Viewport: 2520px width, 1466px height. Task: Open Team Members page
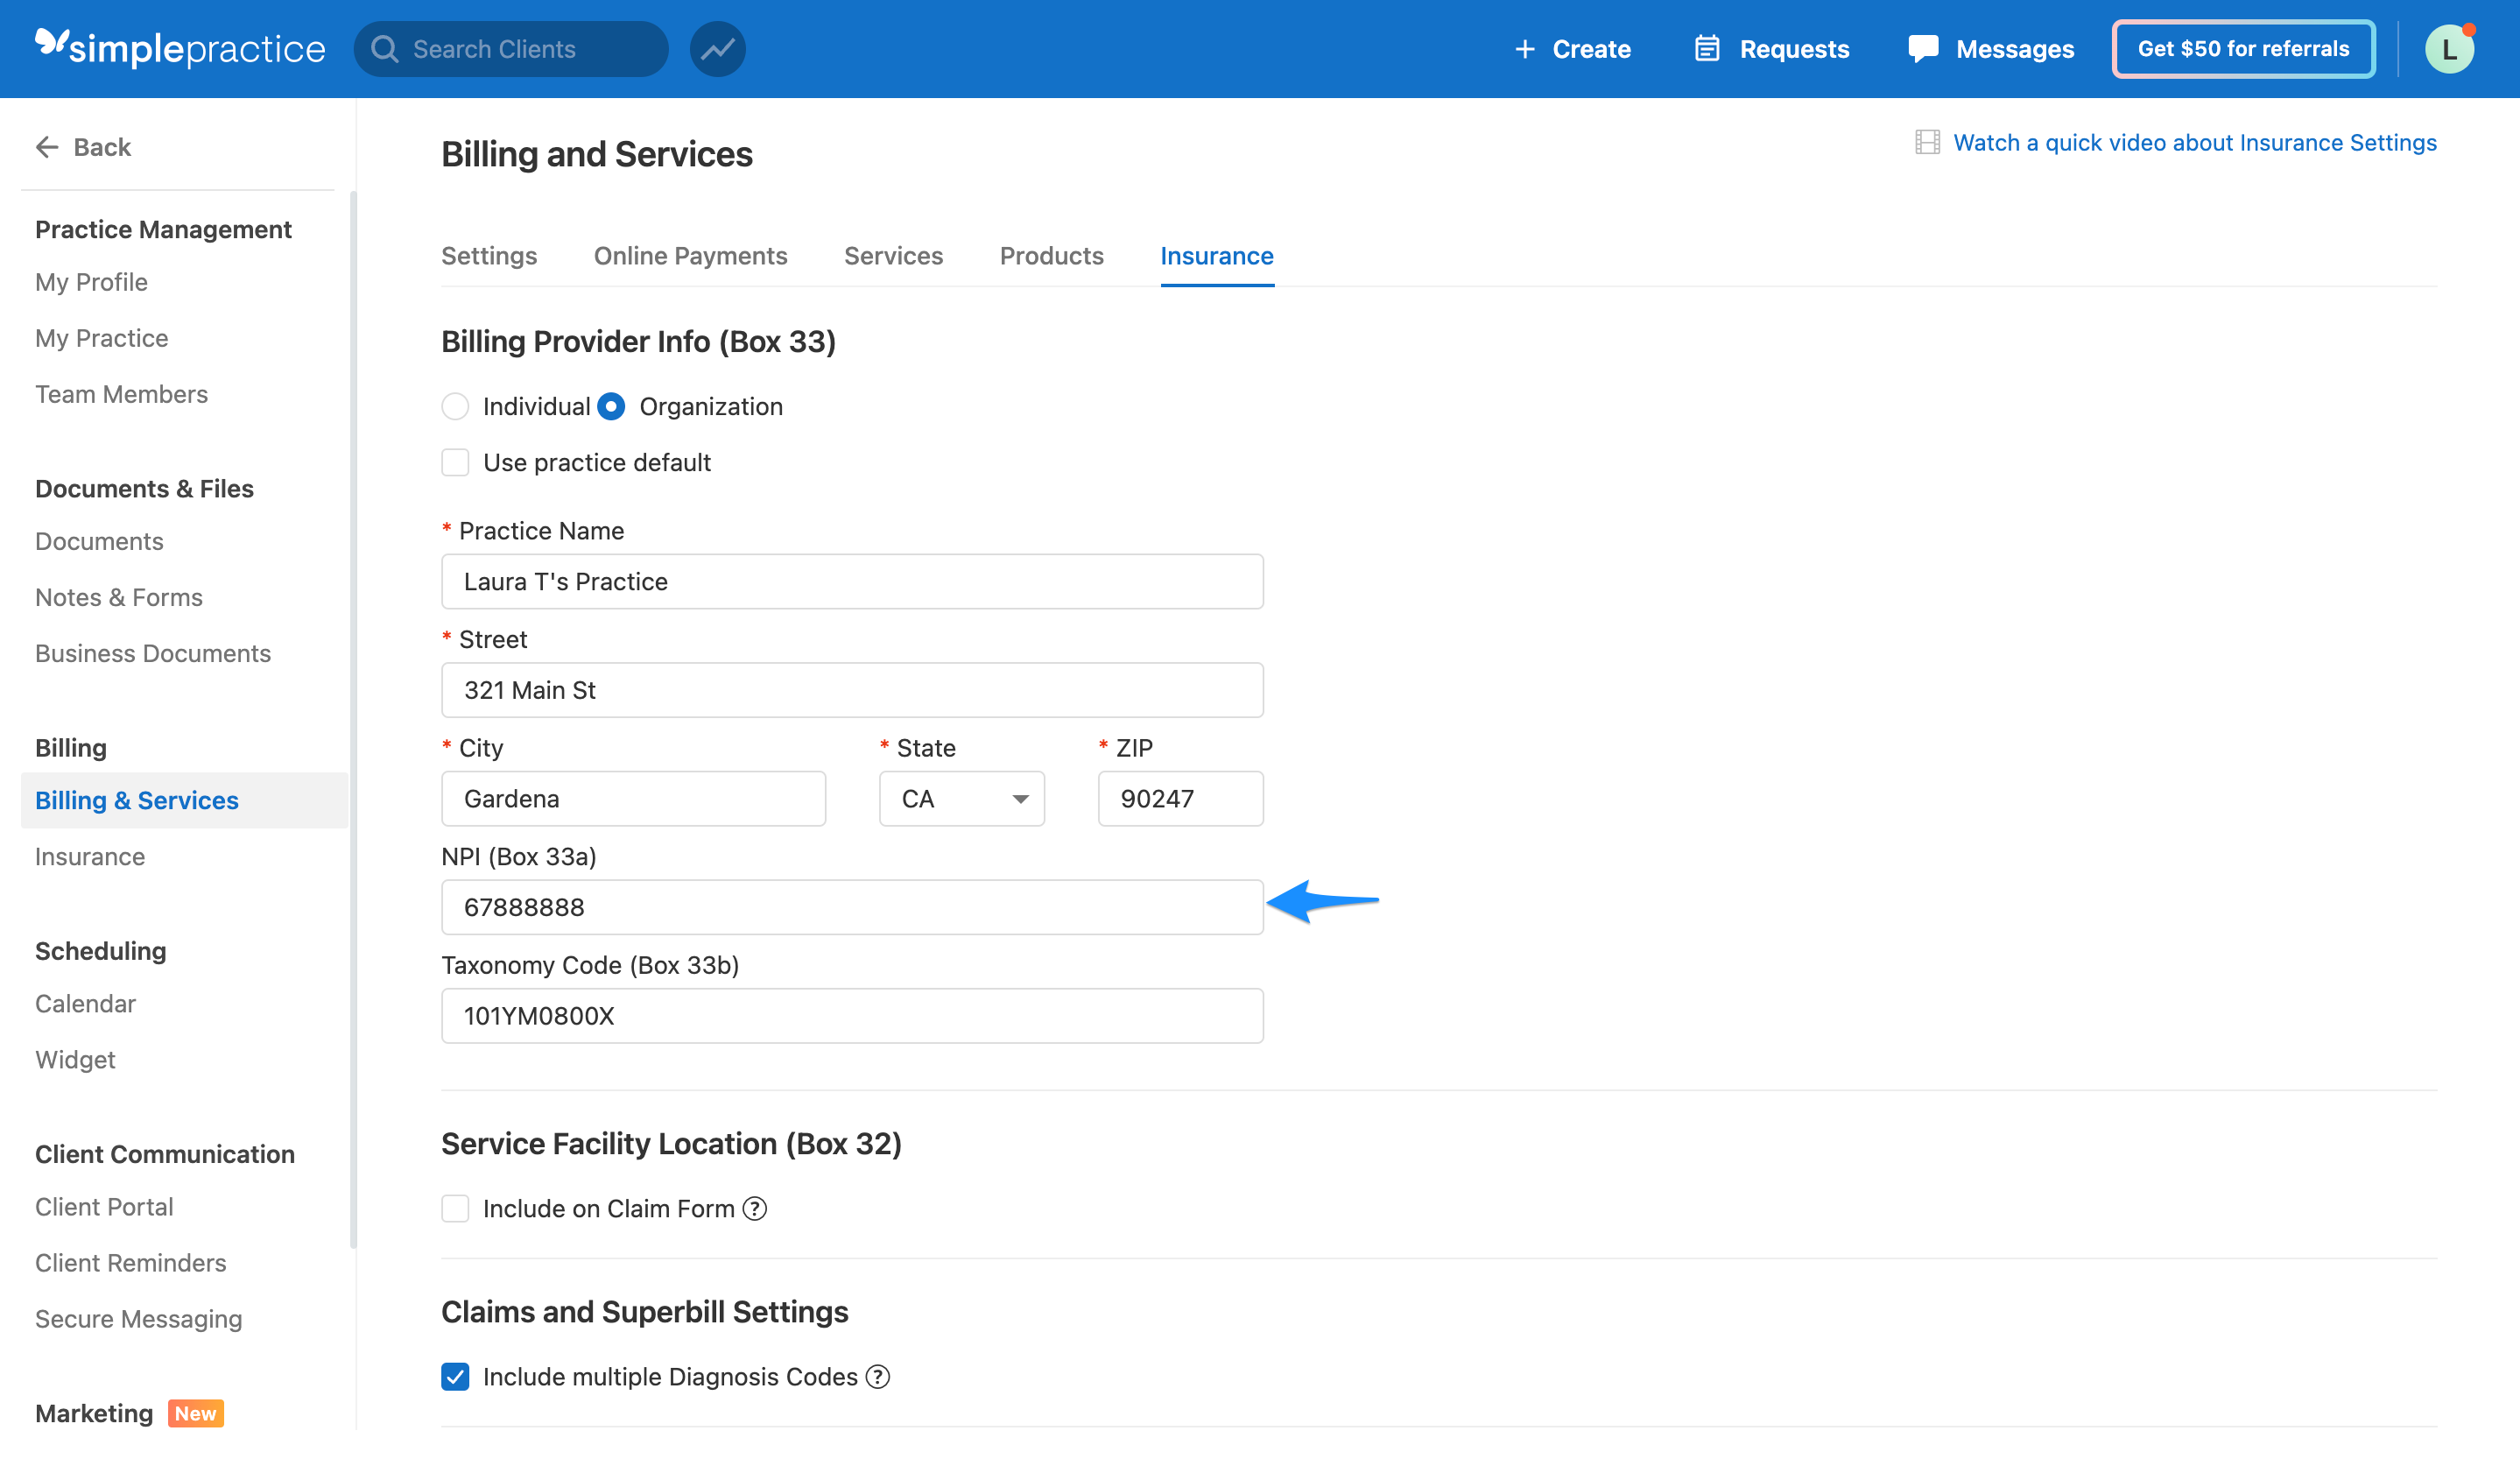pyautogui.click(x=121, y=394)
